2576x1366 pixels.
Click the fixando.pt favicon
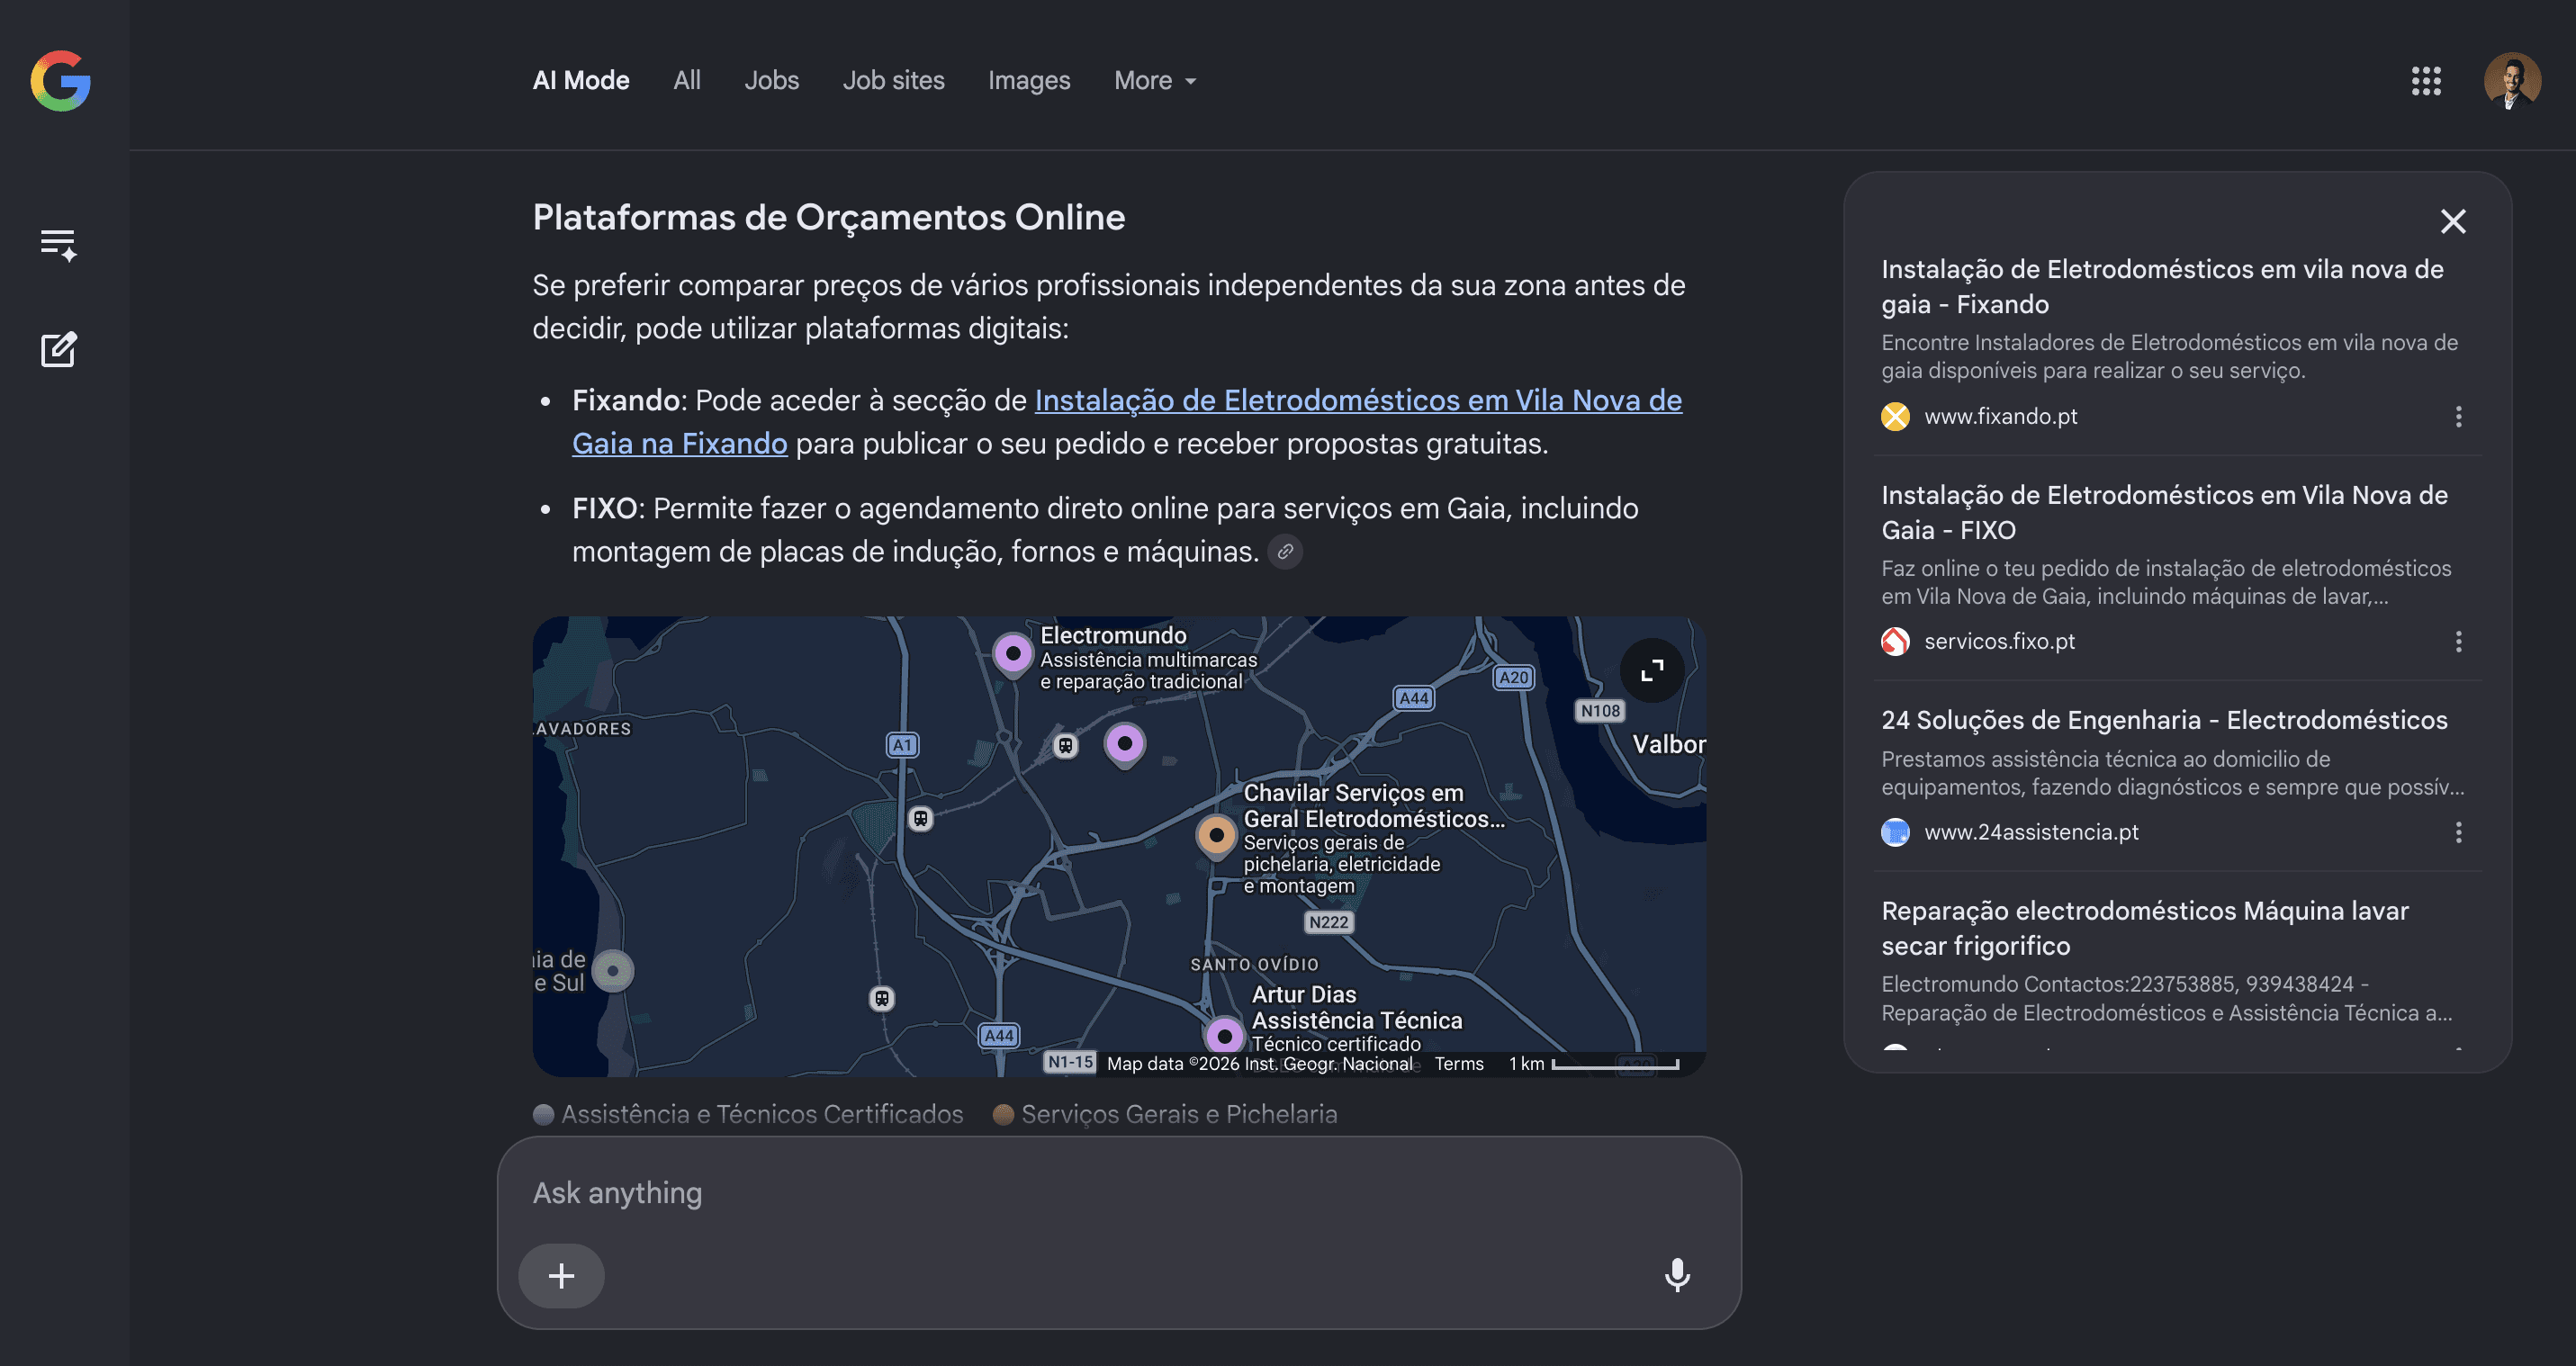[1895, 417]
